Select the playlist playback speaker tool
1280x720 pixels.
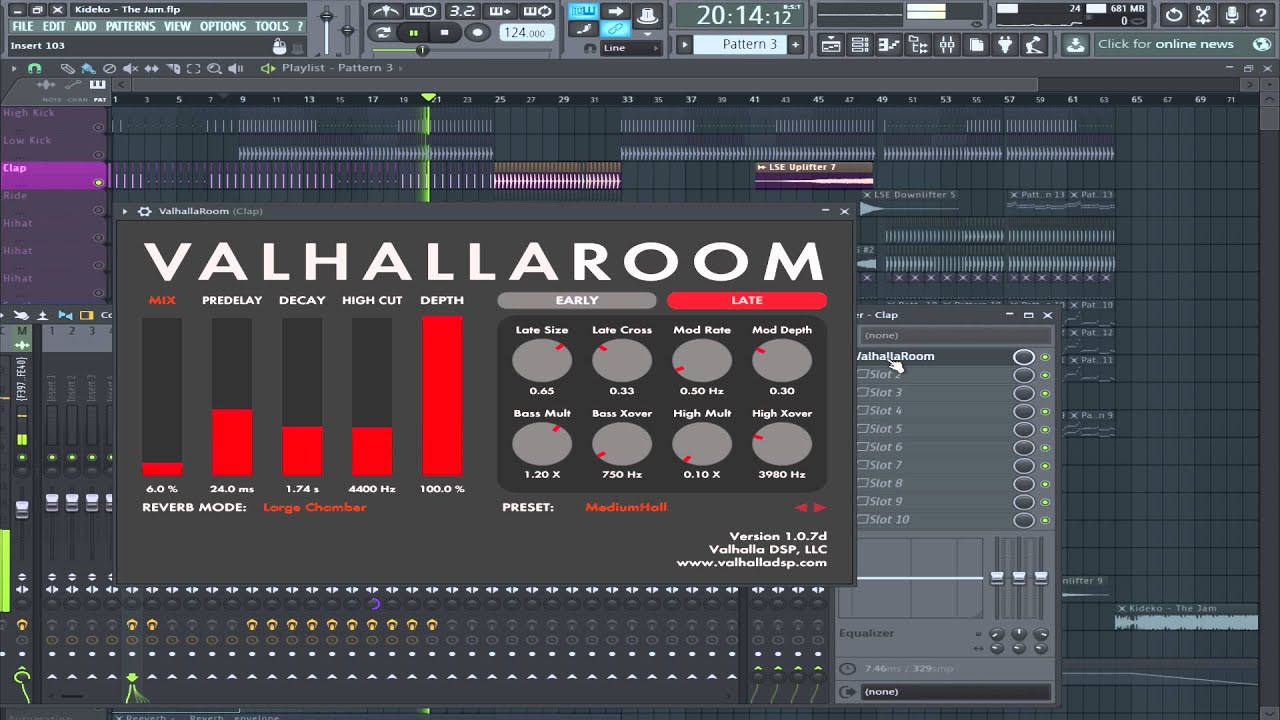tap(235, 68)
